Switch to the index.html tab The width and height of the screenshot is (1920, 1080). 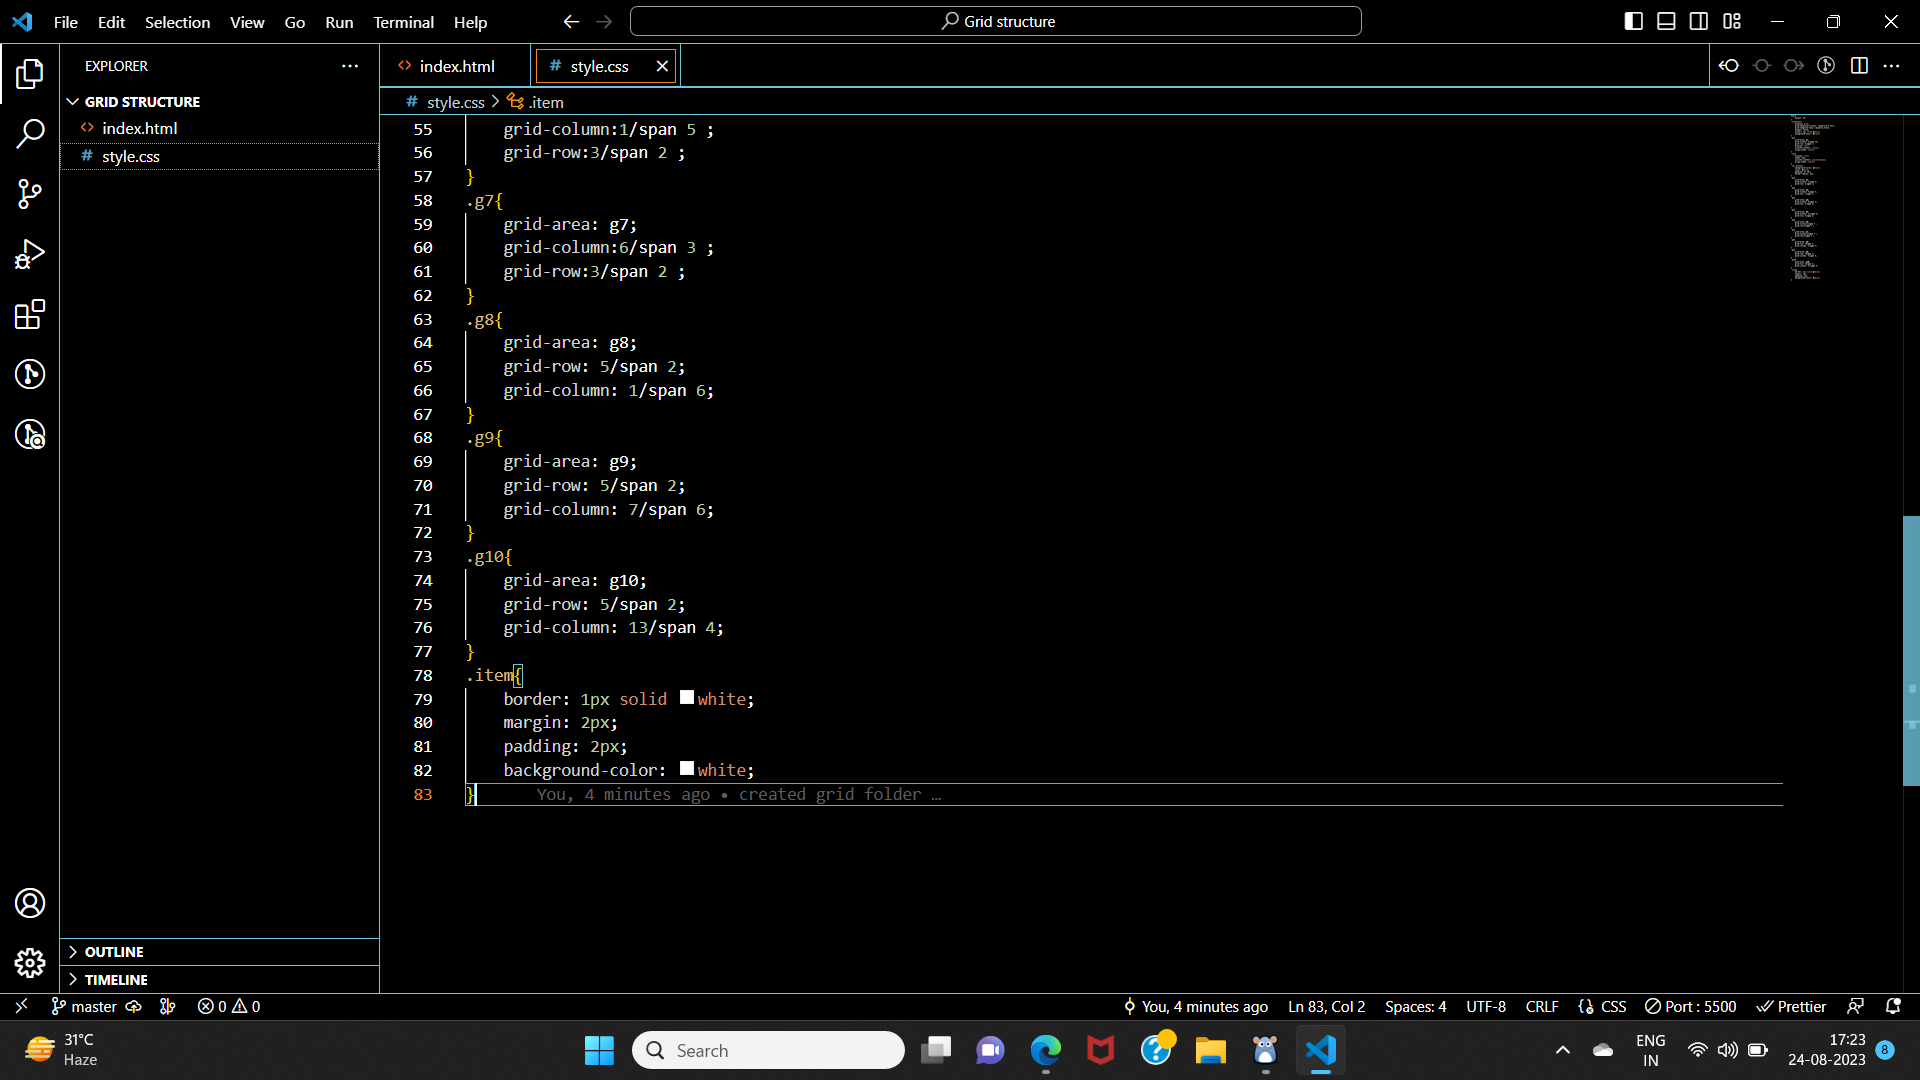click(456, 66)
